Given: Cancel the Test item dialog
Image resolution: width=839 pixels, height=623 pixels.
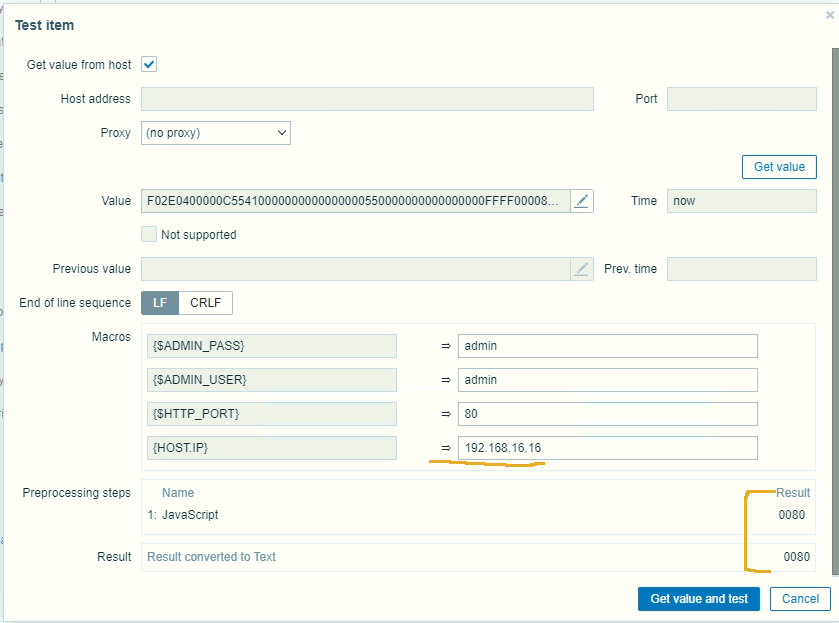Looking at the screenshot, I should click(x=800, y=599).
